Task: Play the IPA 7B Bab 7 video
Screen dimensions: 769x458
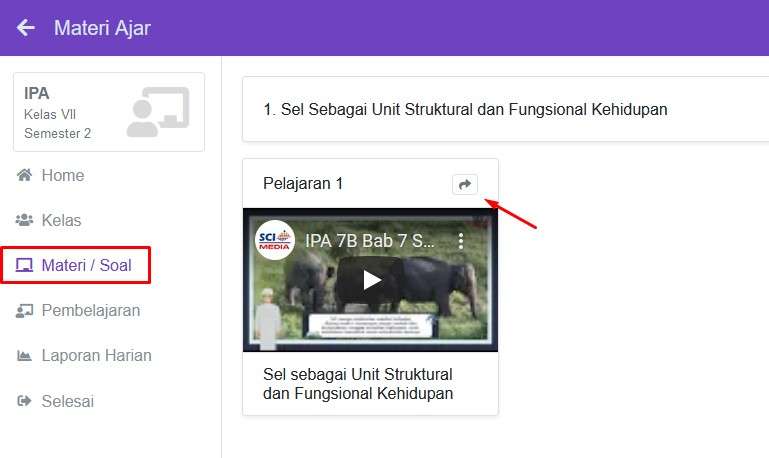Action: coord(371,279)
